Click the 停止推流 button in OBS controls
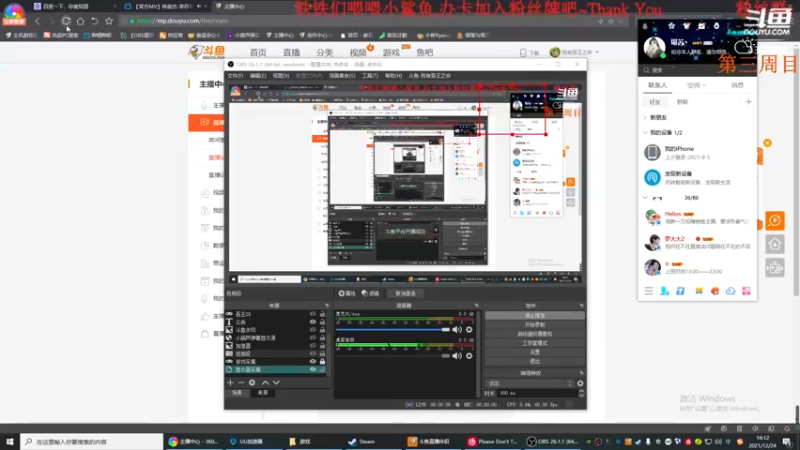800x450 pixels. (x=534, y=315)
